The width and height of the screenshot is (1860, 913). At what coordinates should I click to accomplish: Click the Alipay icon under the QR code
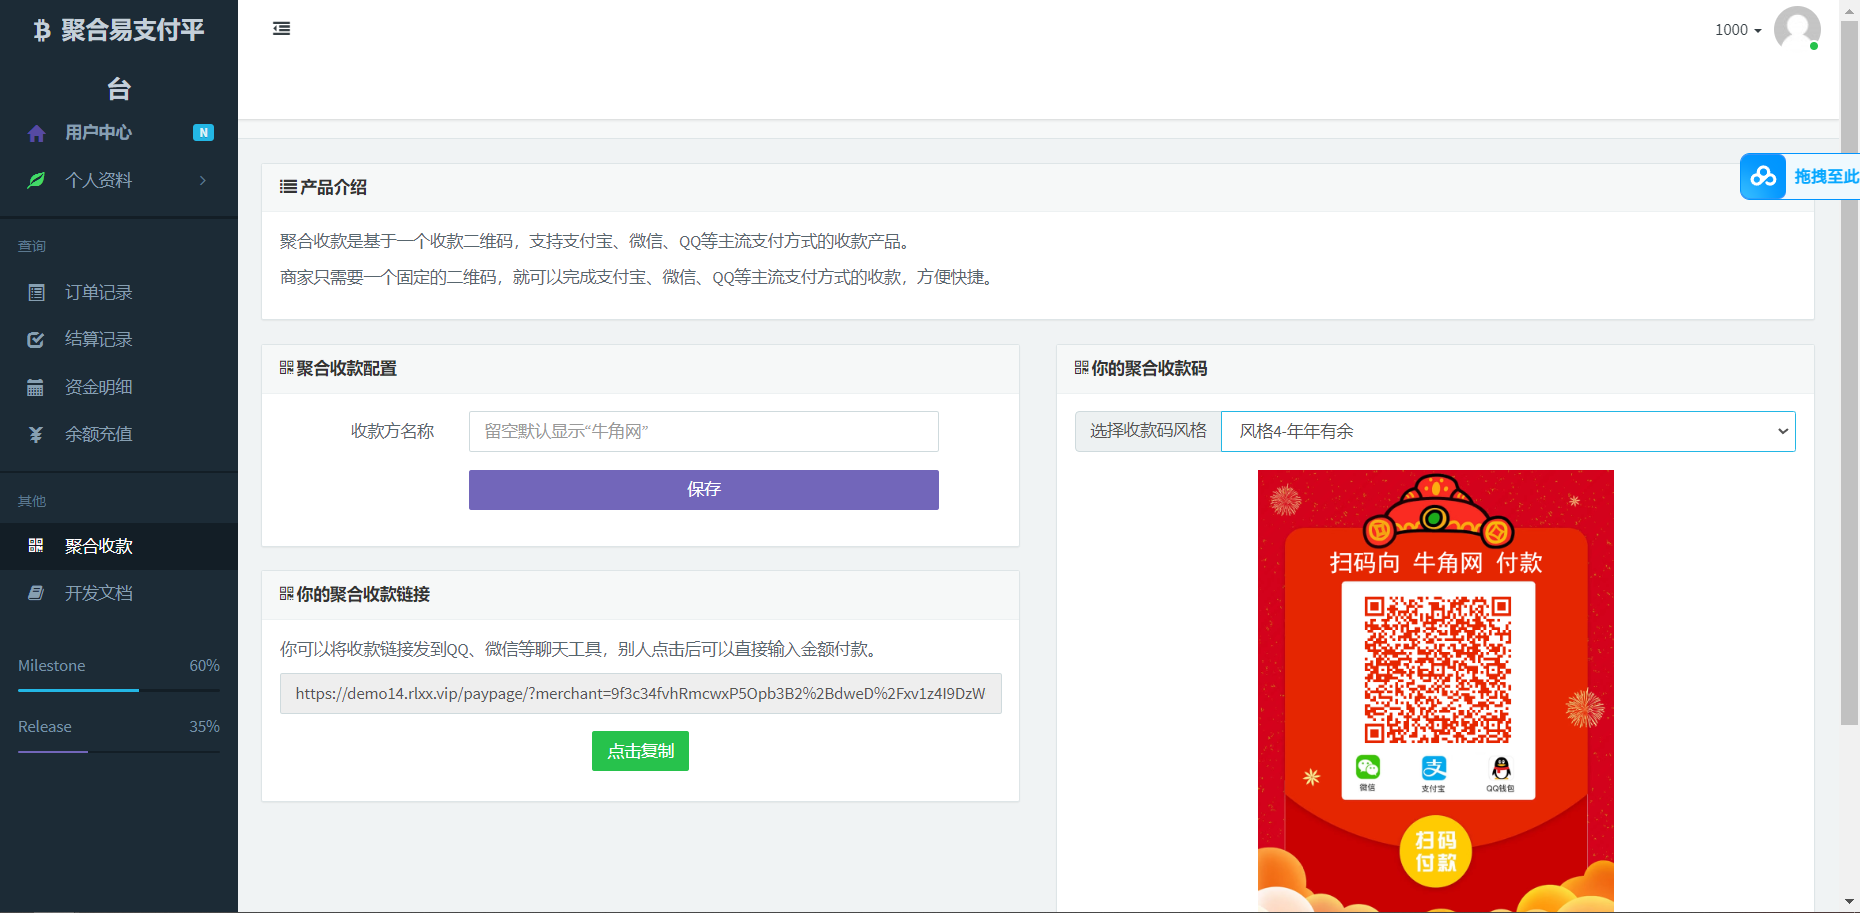1434,767
